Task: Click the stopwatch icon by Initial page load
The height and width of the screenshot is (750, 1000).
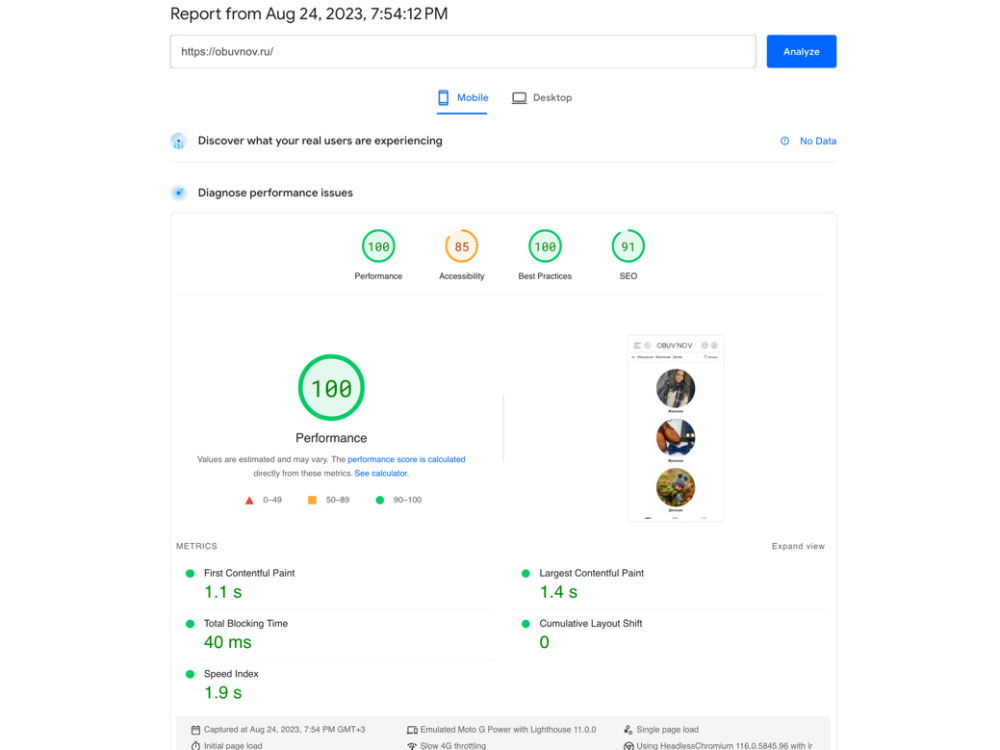Action: click(196, 746)
